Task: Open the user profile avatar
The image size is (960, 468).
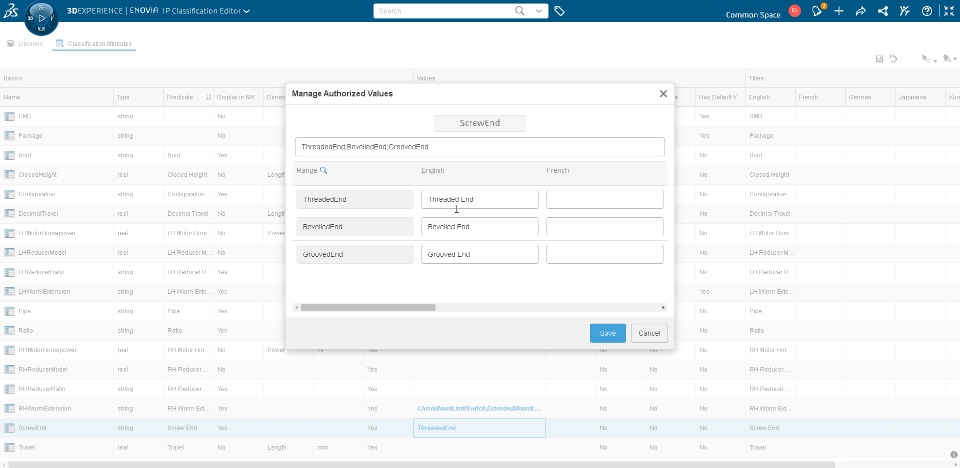Action: 795,11
